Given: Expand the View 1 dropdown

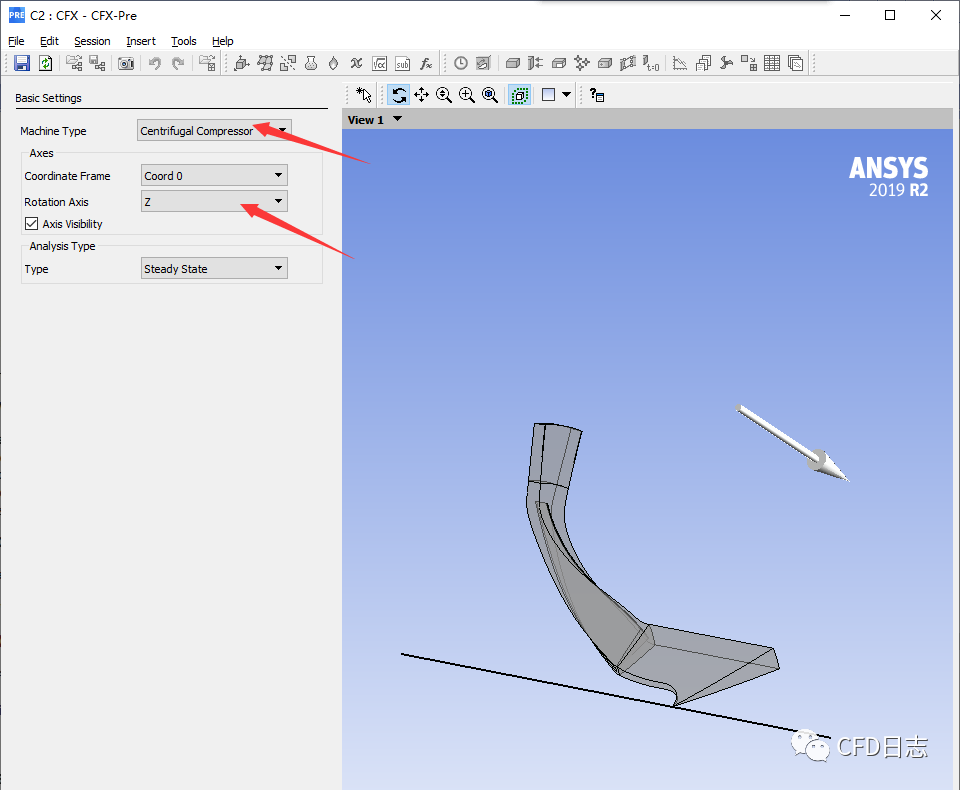Looking at the screenshot, I should point(396,119).
